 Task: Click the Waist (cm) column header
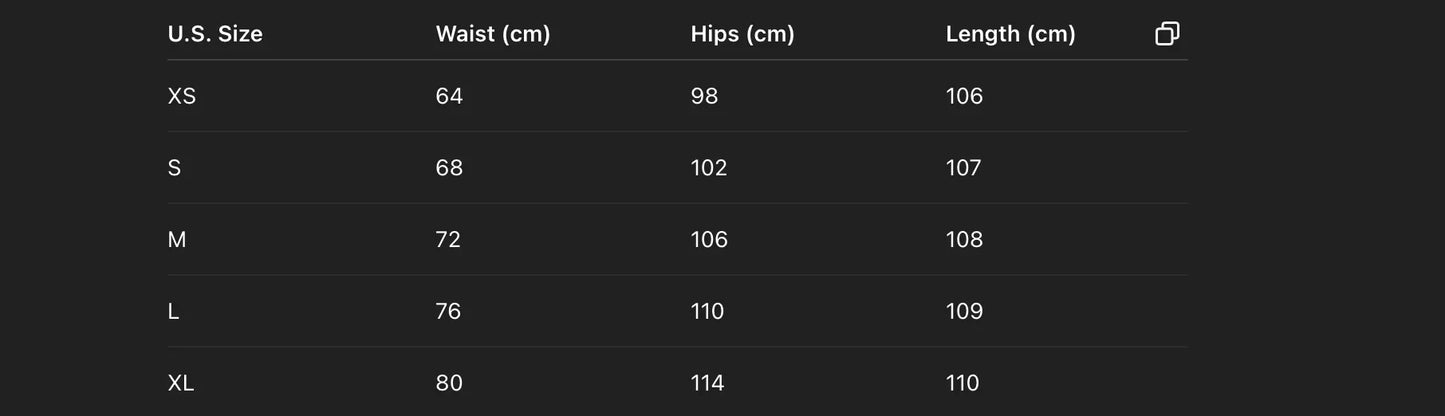[493, 34]
